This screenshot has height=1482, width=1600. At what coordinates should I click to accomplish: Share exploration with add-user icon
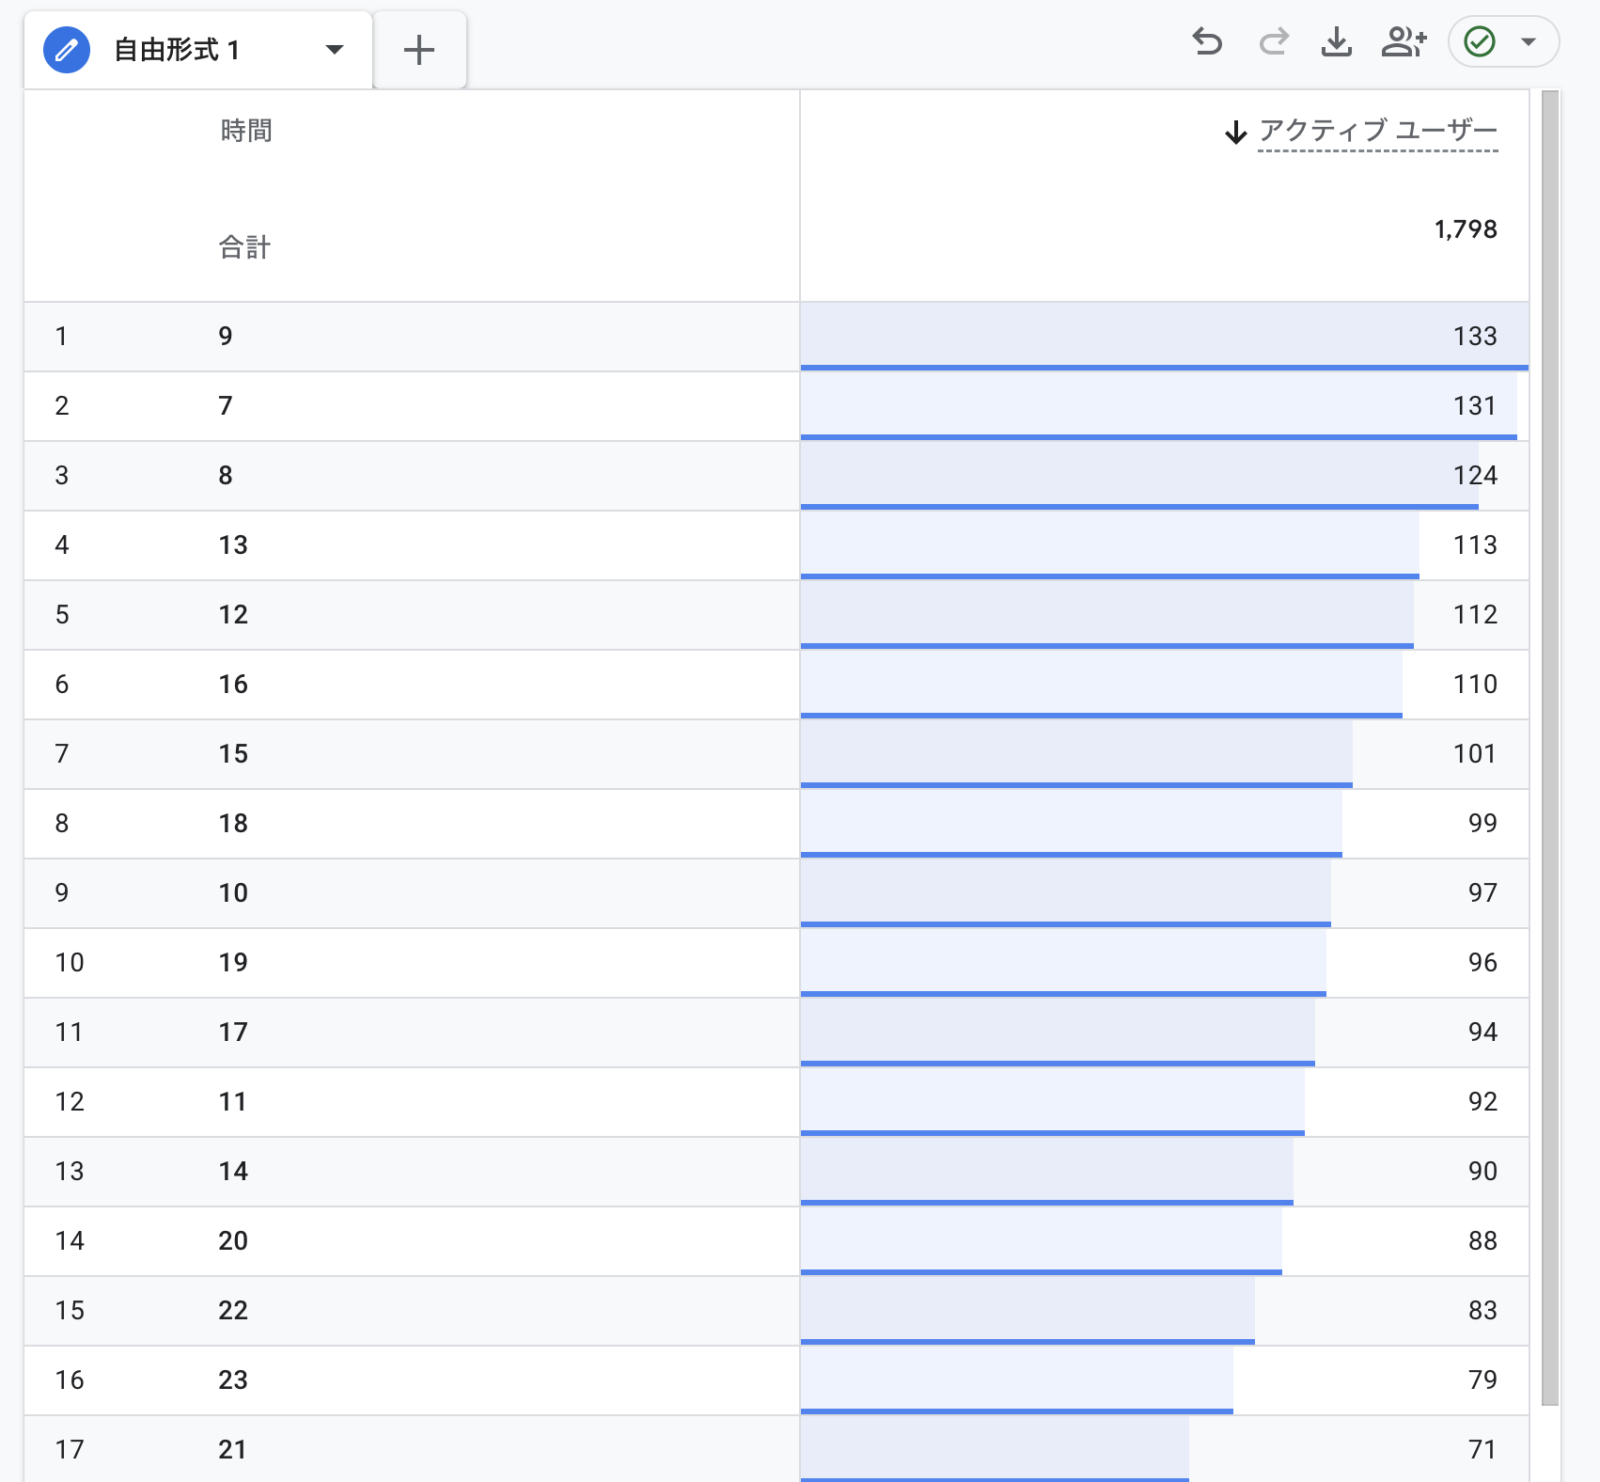(x=1404, y=42)
